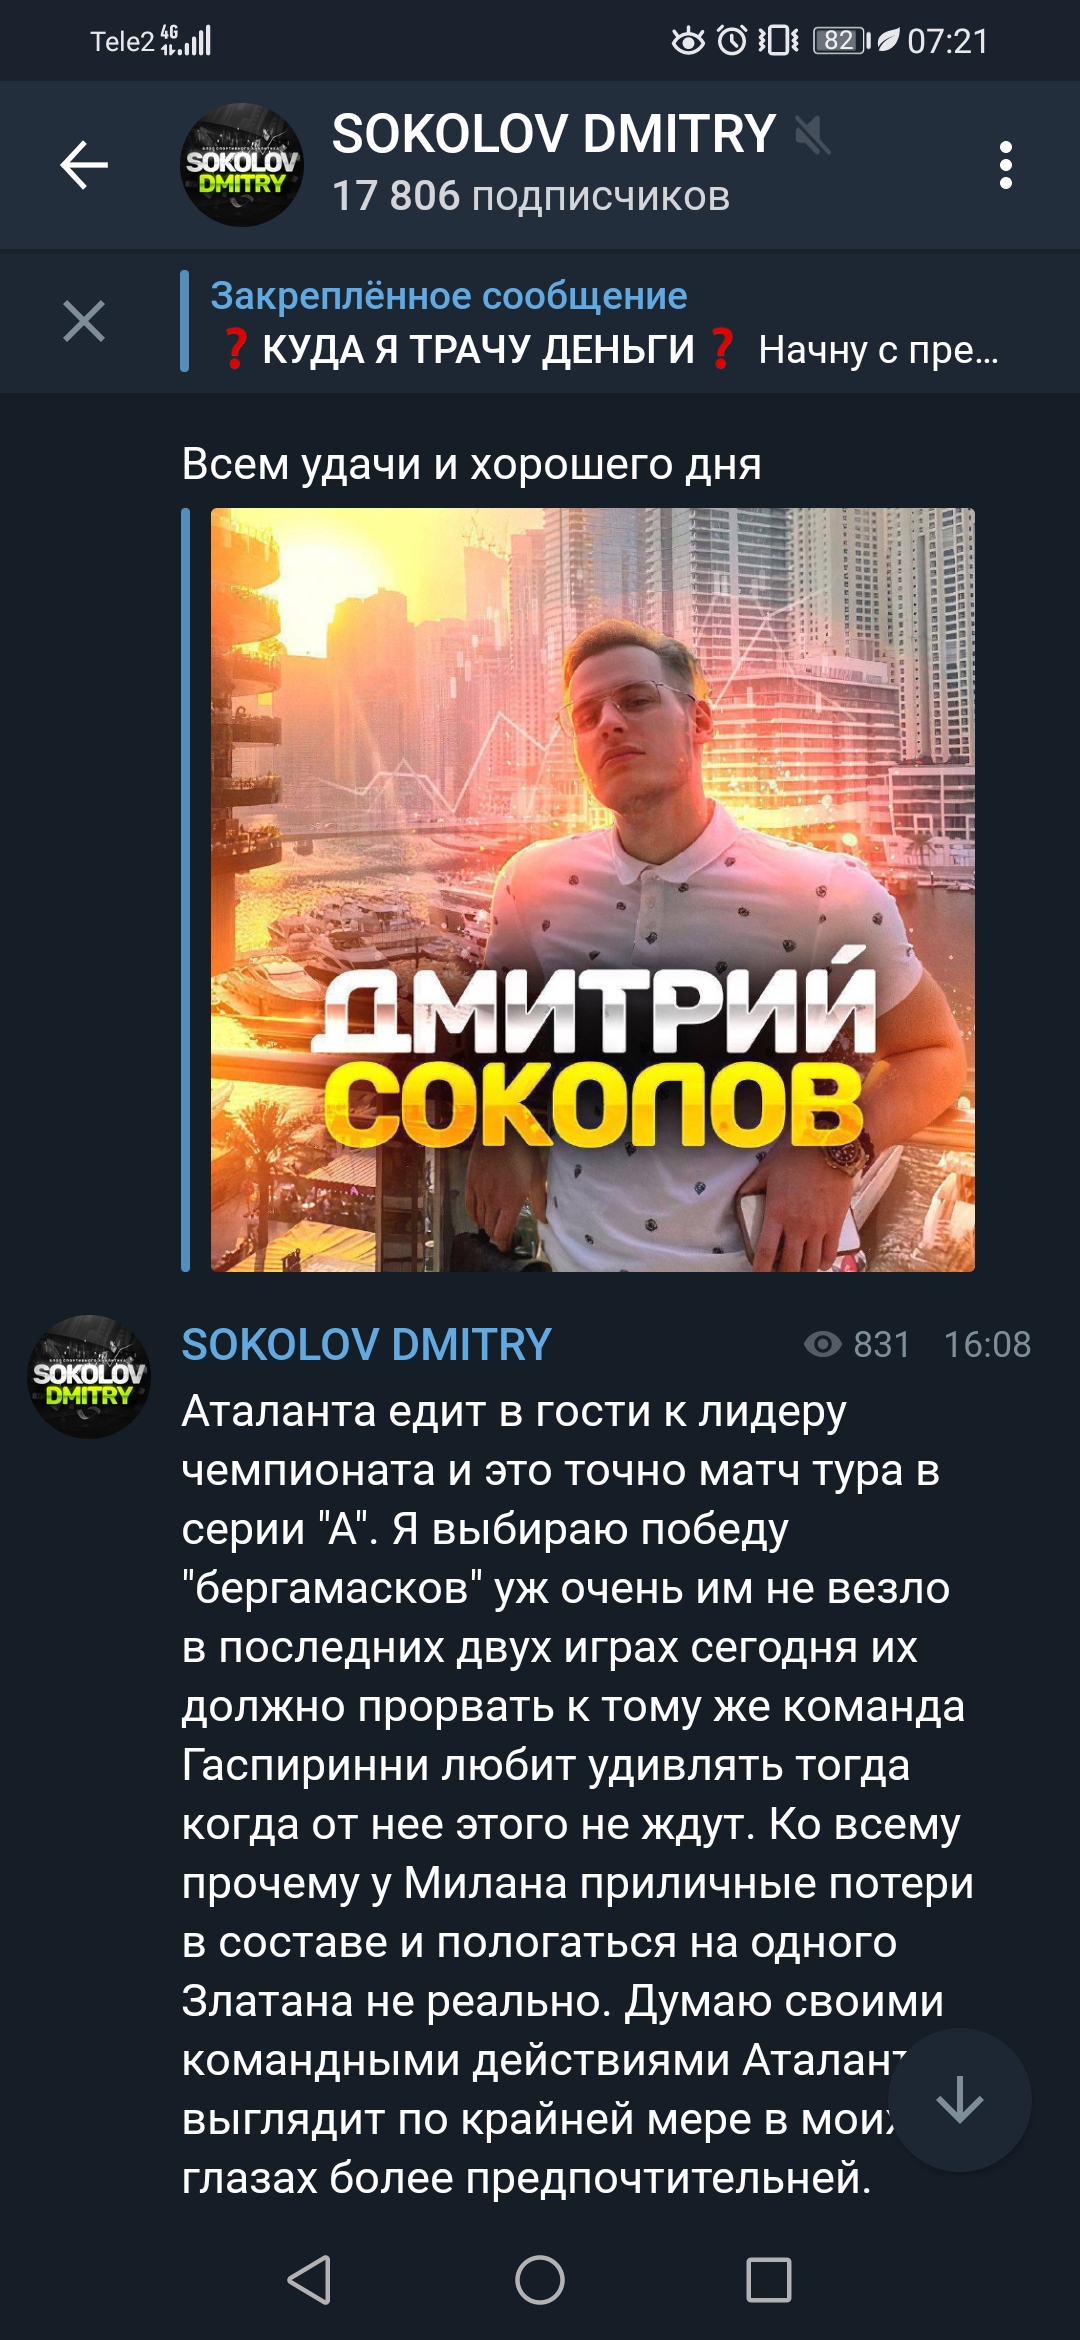Image resolution: width=1080 pixels, height=2340 pixels.
Task: Dismiss the pinned message with X
Action: tap(84, 321)
